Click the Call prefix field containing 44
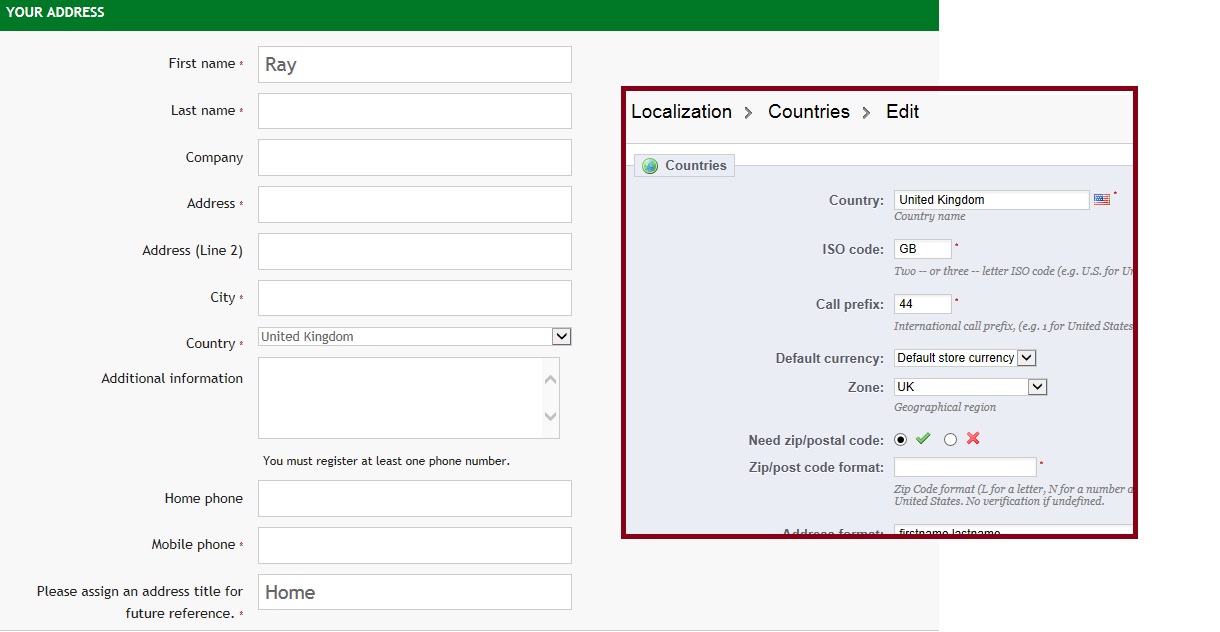 click(x=923, y=304)
